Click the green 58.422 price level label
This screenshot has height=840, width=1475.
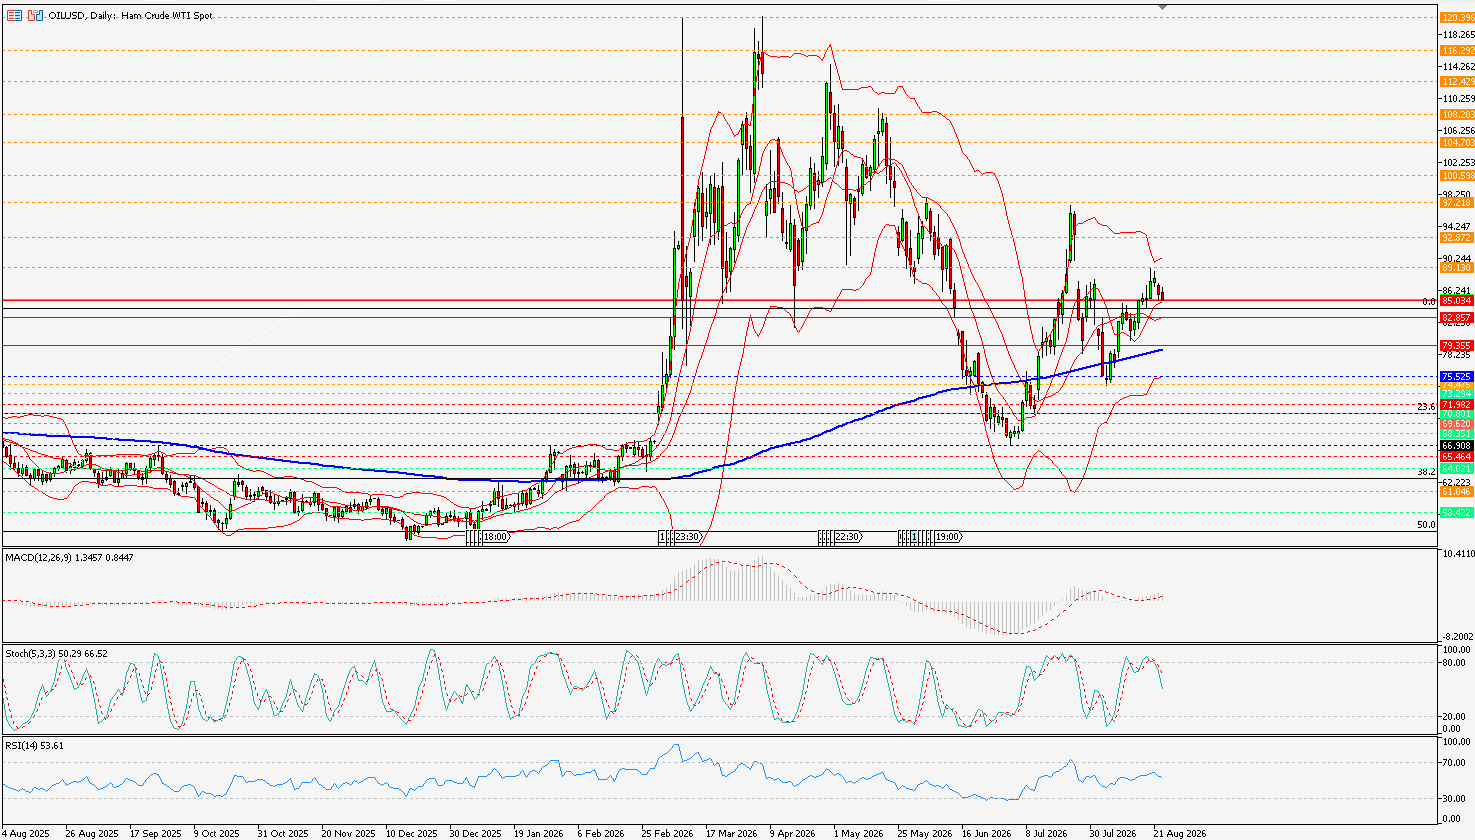(1455, 513)
